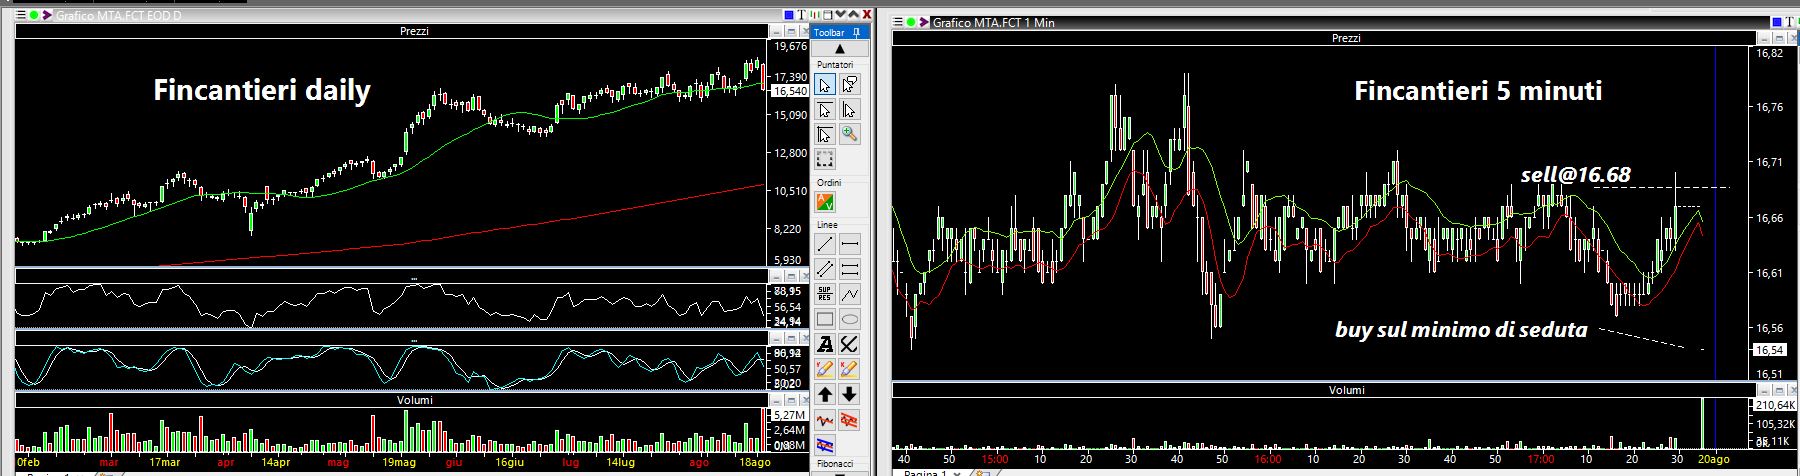Pick the rectangle shape drawing tool

[825, 320]
